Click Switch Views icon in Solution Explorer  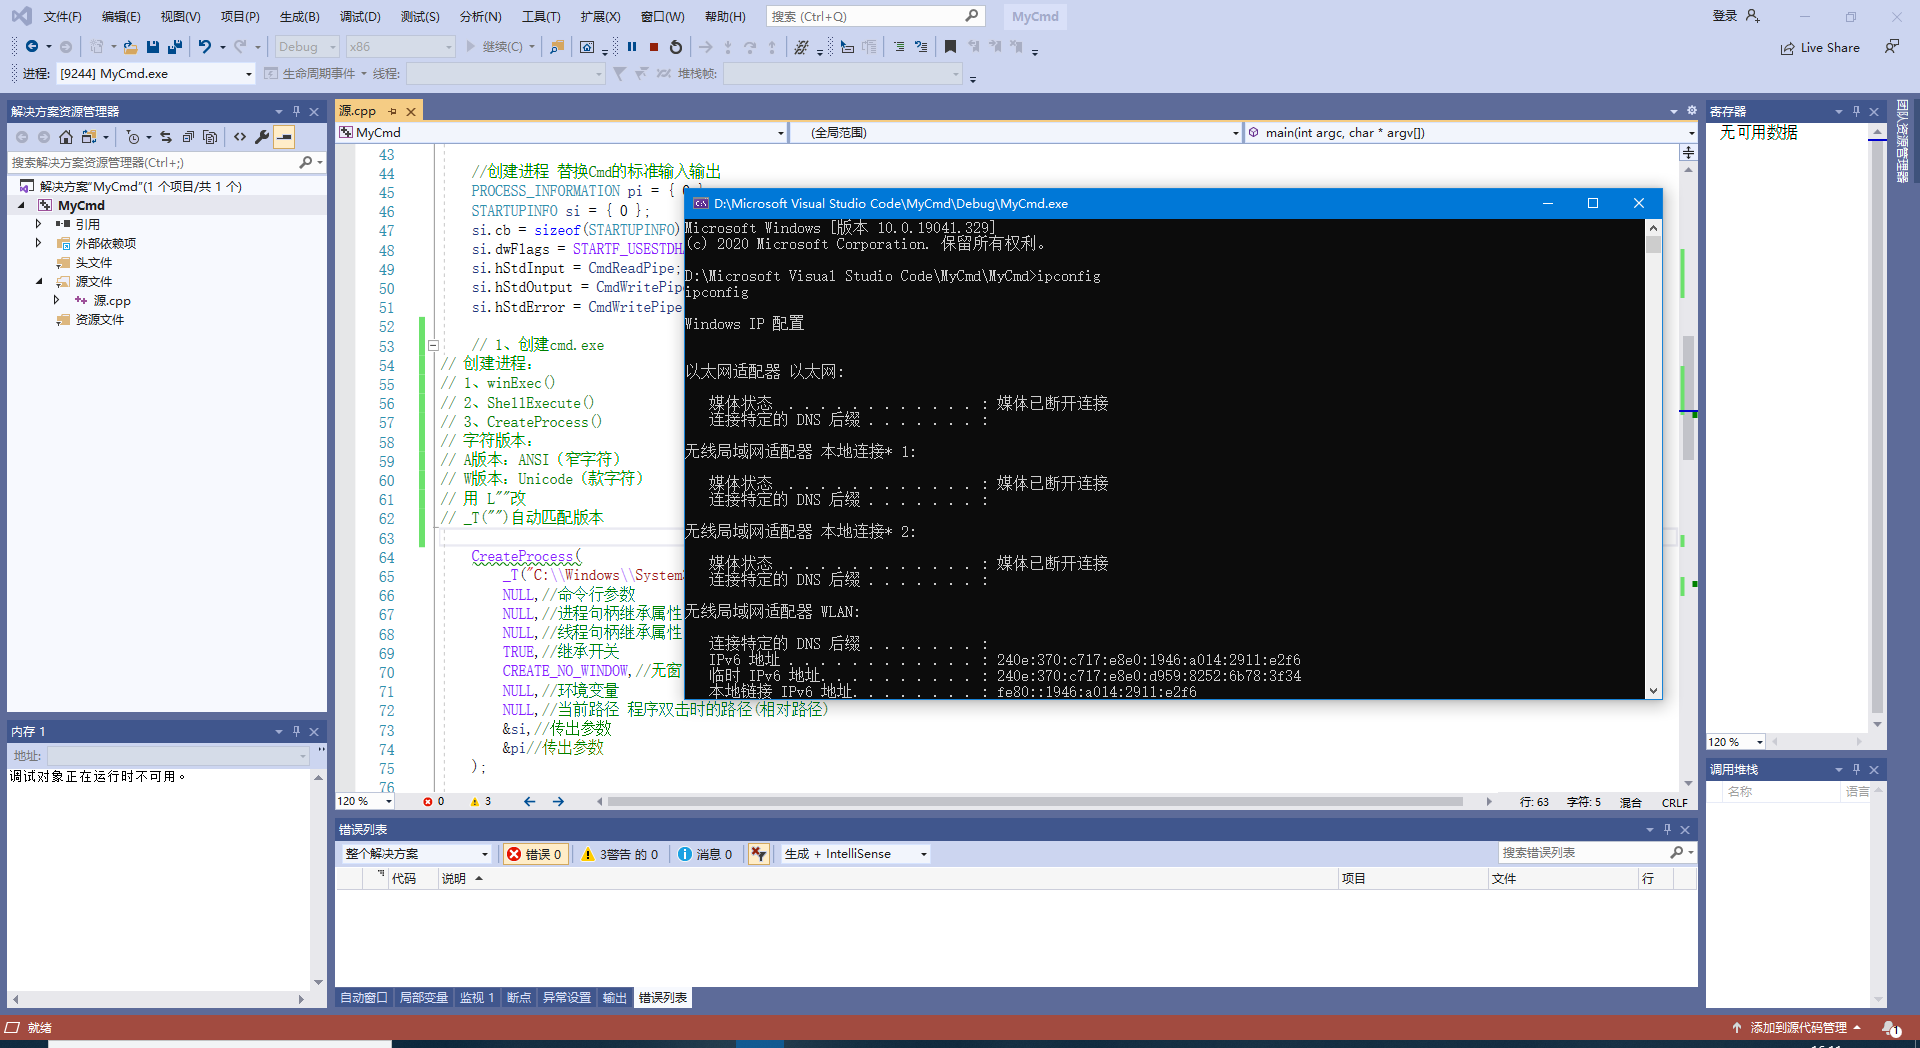[89, 137]
